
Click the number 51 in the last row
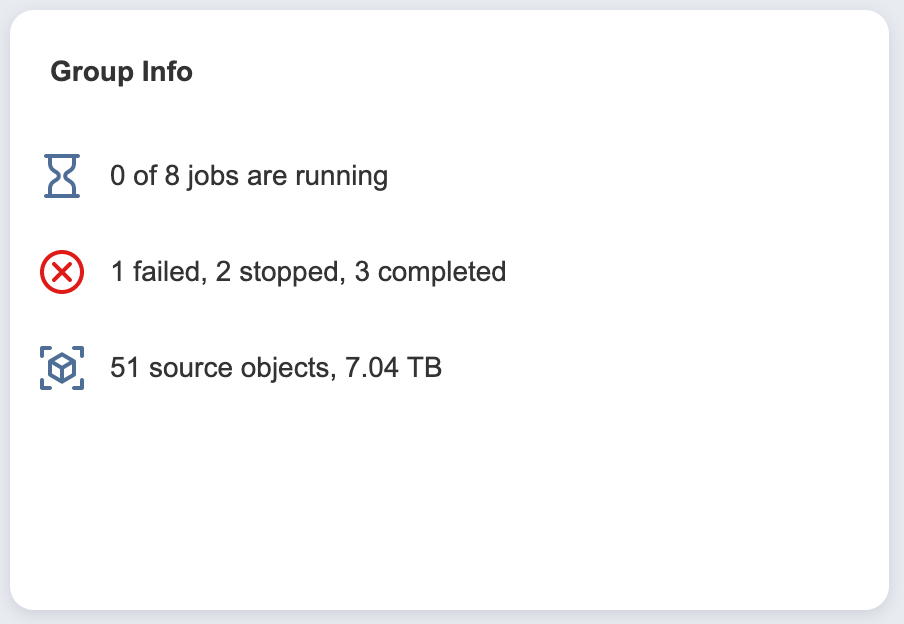tap(125, 368)
